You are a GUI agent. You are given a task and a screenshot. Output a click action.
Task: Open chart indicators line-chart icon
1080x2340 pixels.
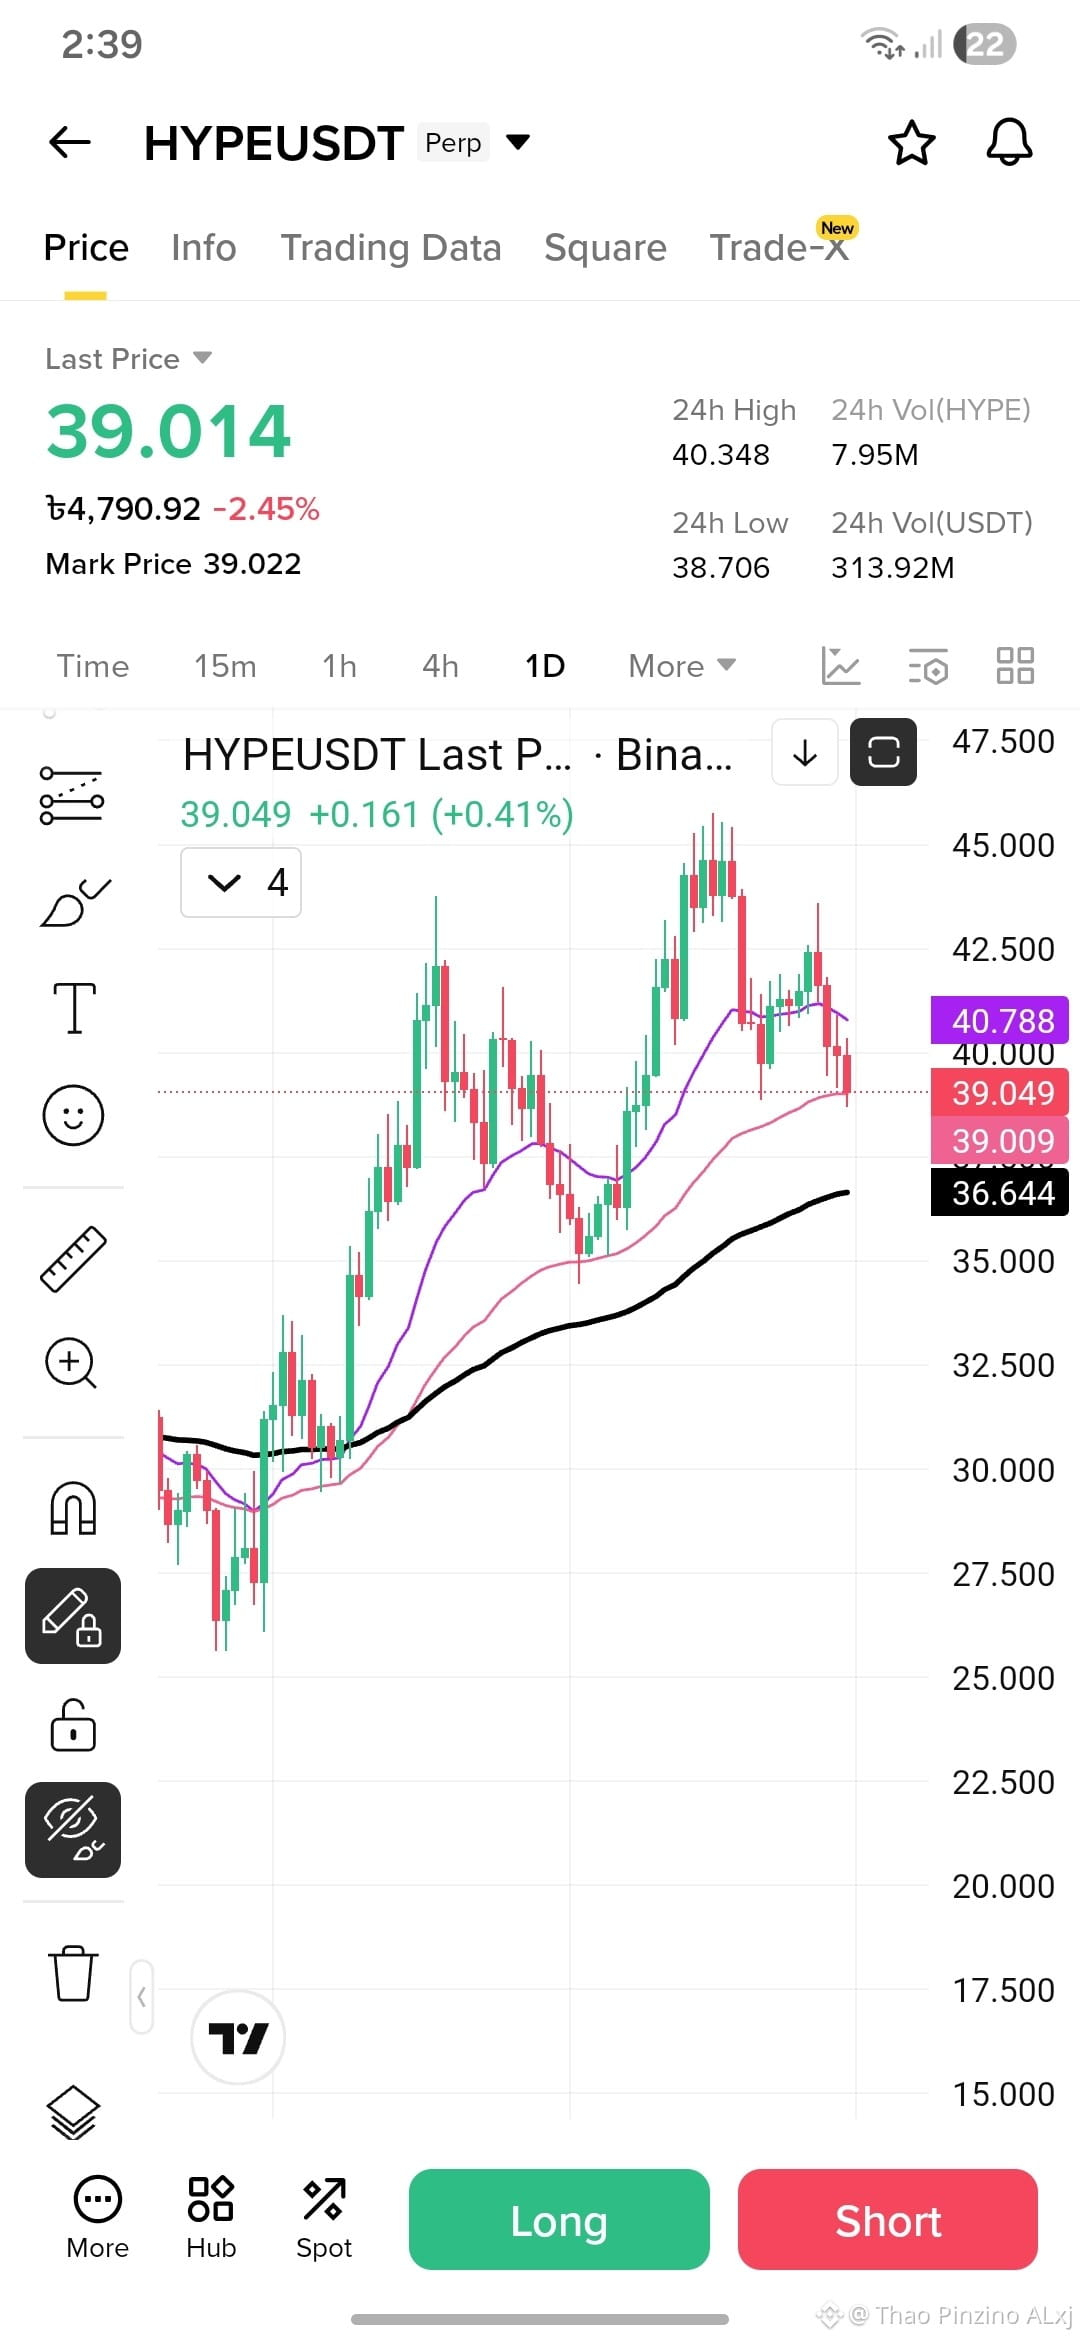pos(841,666)
